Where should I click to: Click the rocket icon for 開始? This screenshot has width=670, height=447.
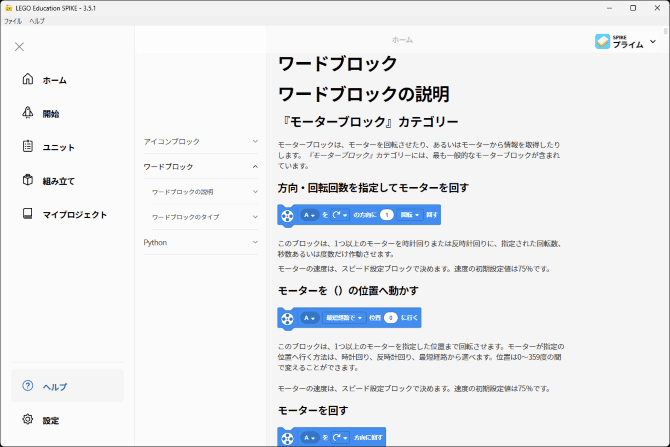[28, 113]
